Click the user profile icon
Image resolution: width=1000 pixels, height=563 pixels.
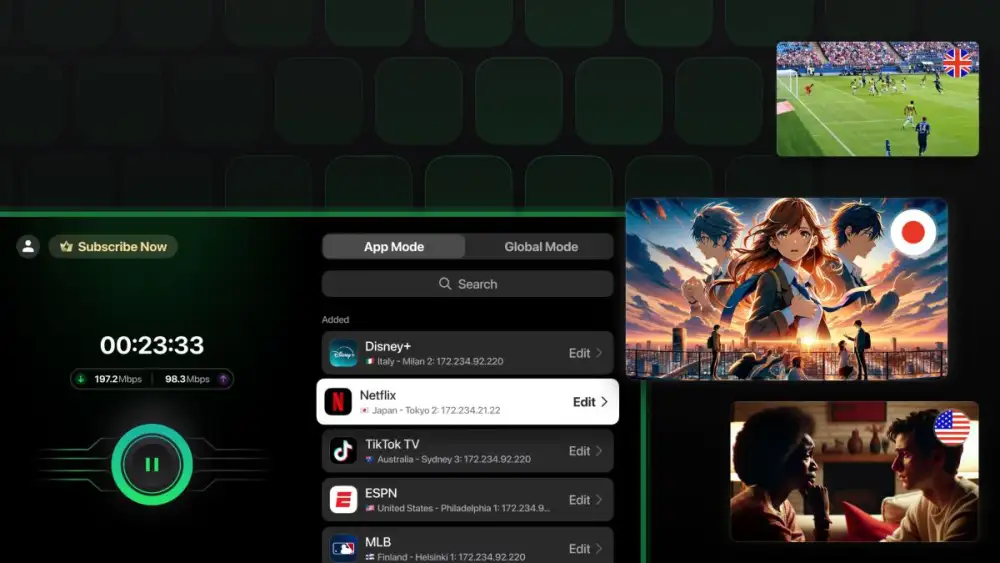29,246
